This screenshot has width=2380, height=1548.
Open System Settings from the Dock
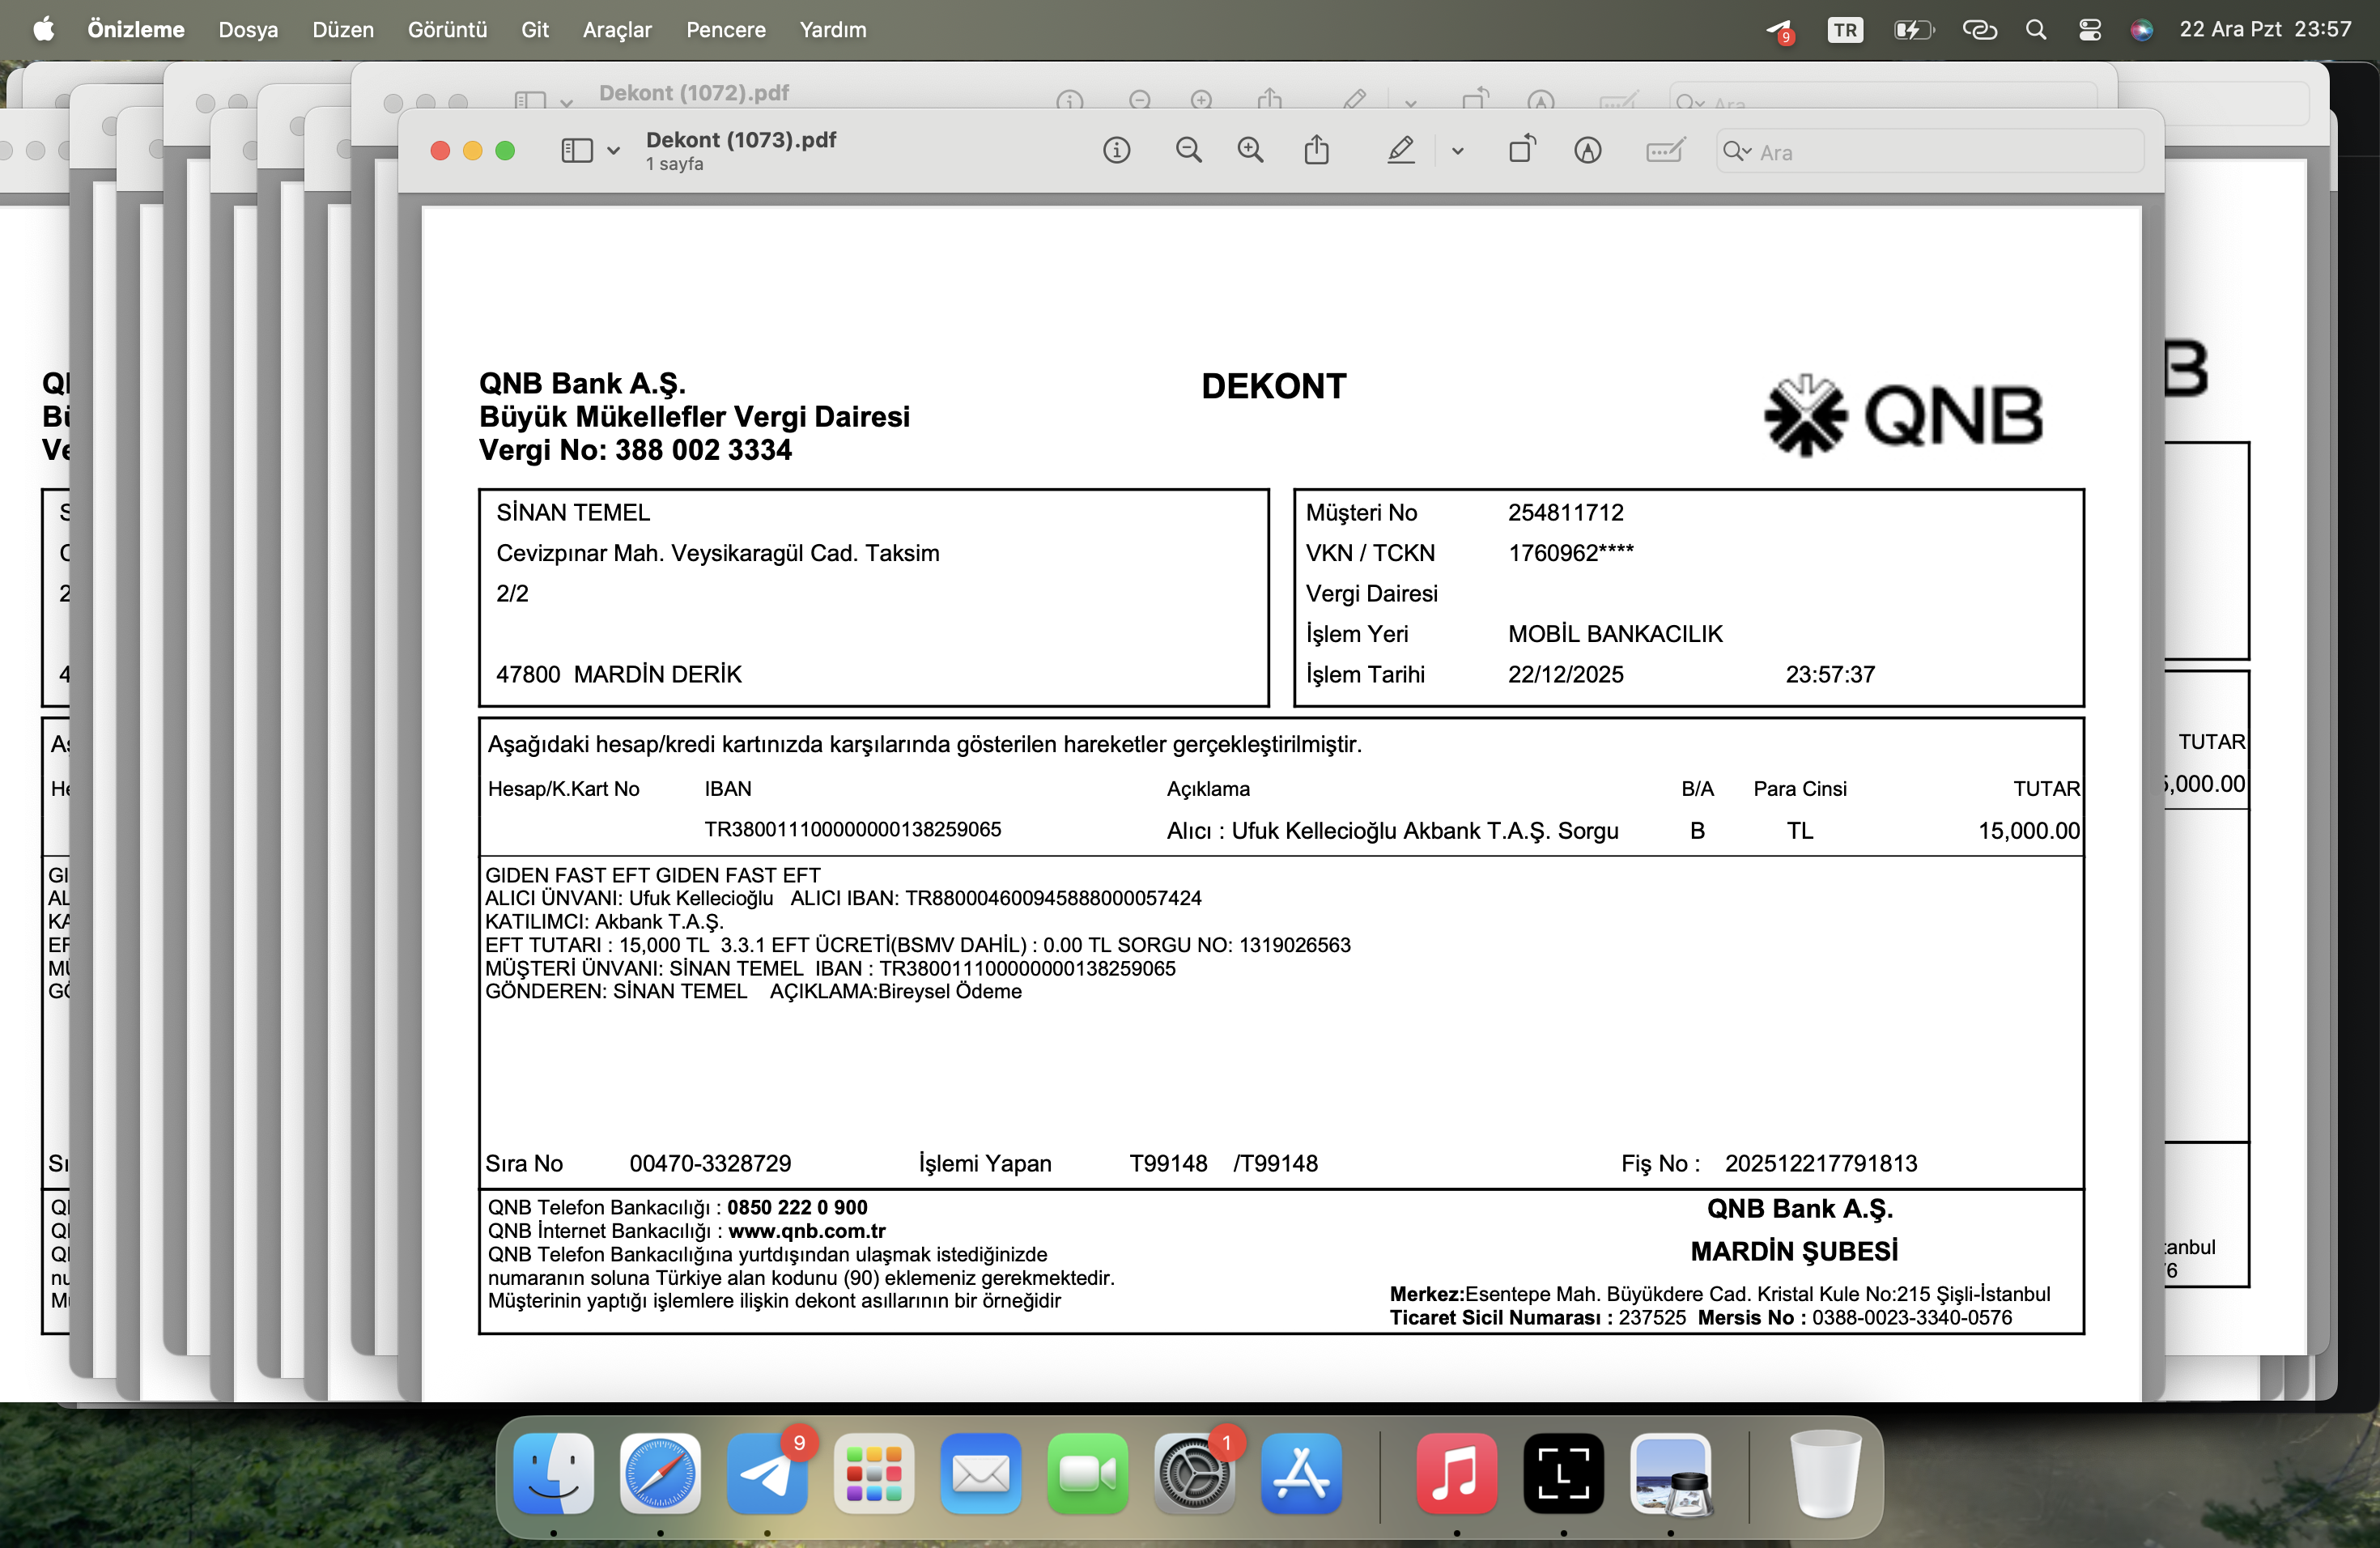tap(1194, 1473)
